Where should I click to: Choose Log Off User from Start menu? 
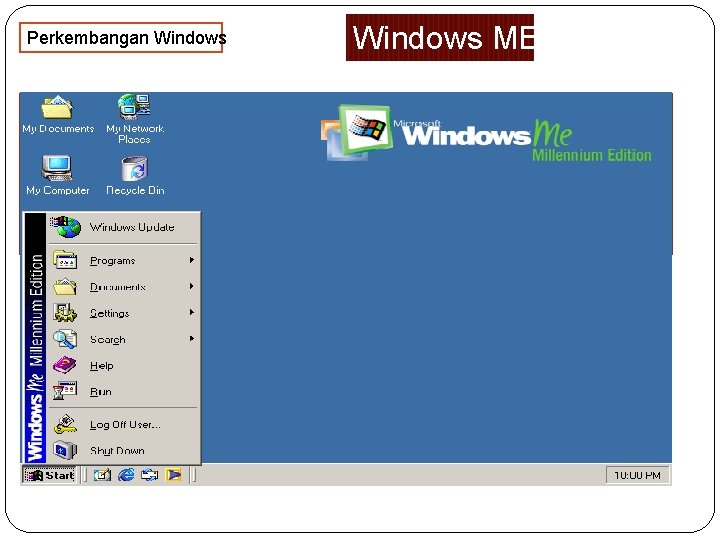(x=124, y=425)
